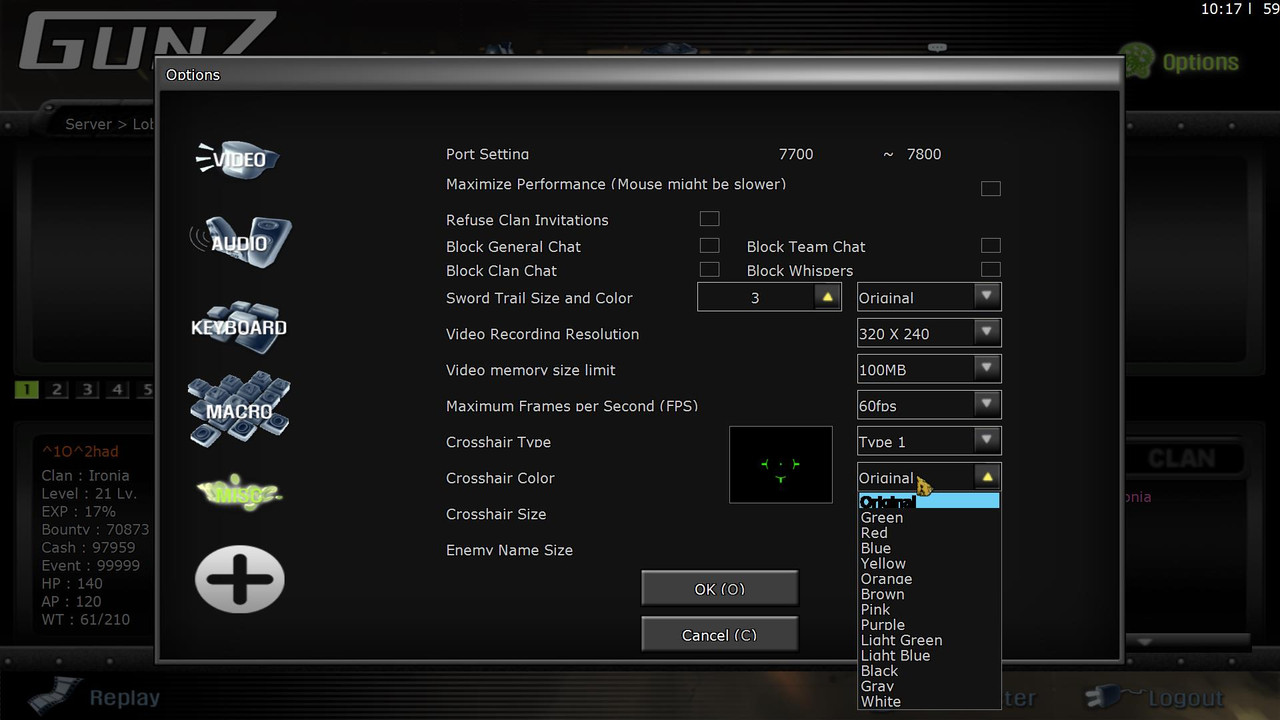
Task: Click the Cancel (C) button
Action: pyautogui.click(x=719, y=635)
